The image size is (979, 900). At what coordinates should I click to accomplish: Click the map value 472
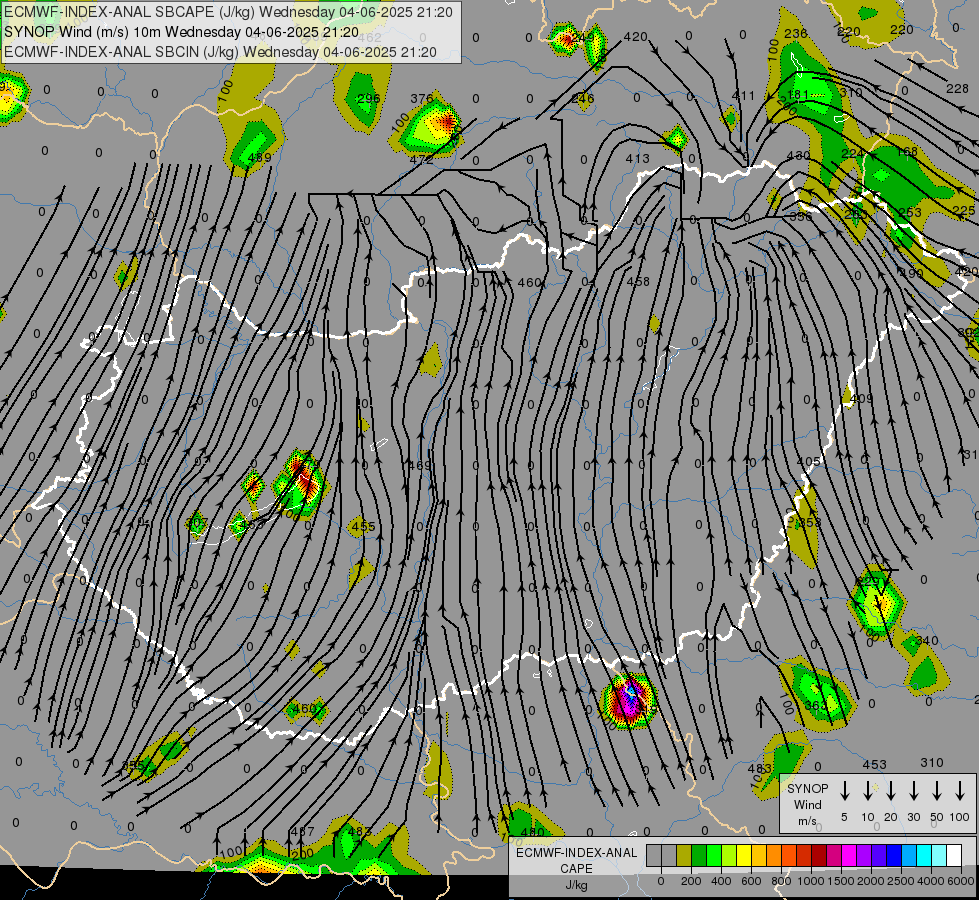point(421,160)
